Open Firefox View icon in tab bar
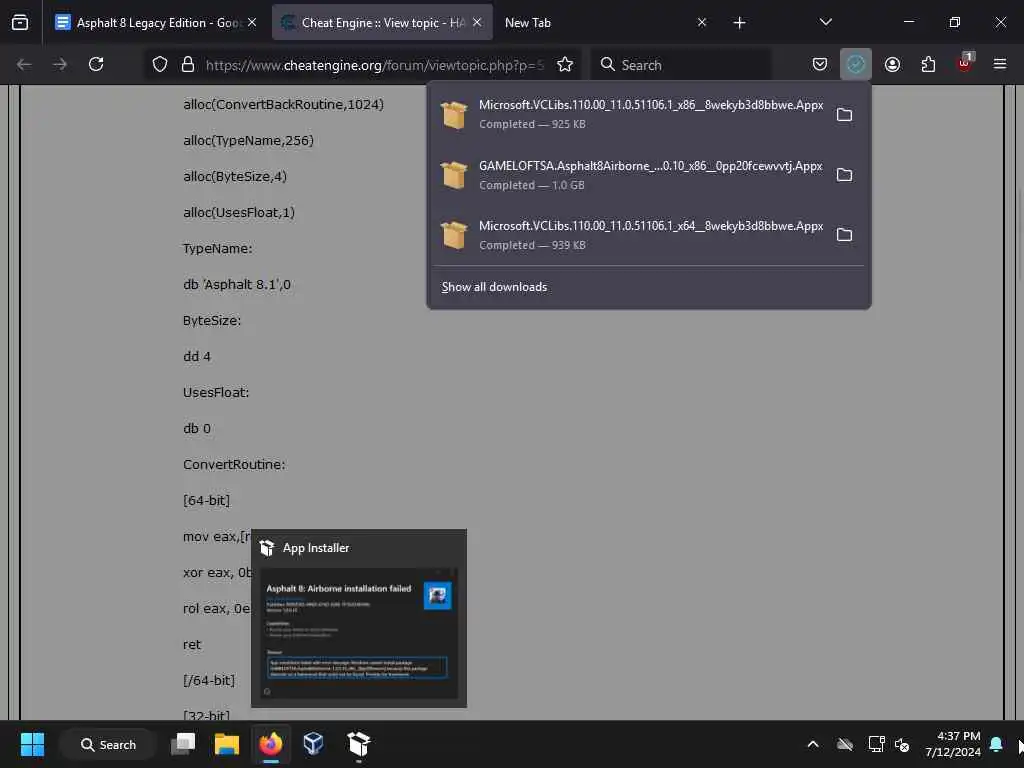Image resolution: width=1024 pixels, height=768 pixels. point(20,23)
